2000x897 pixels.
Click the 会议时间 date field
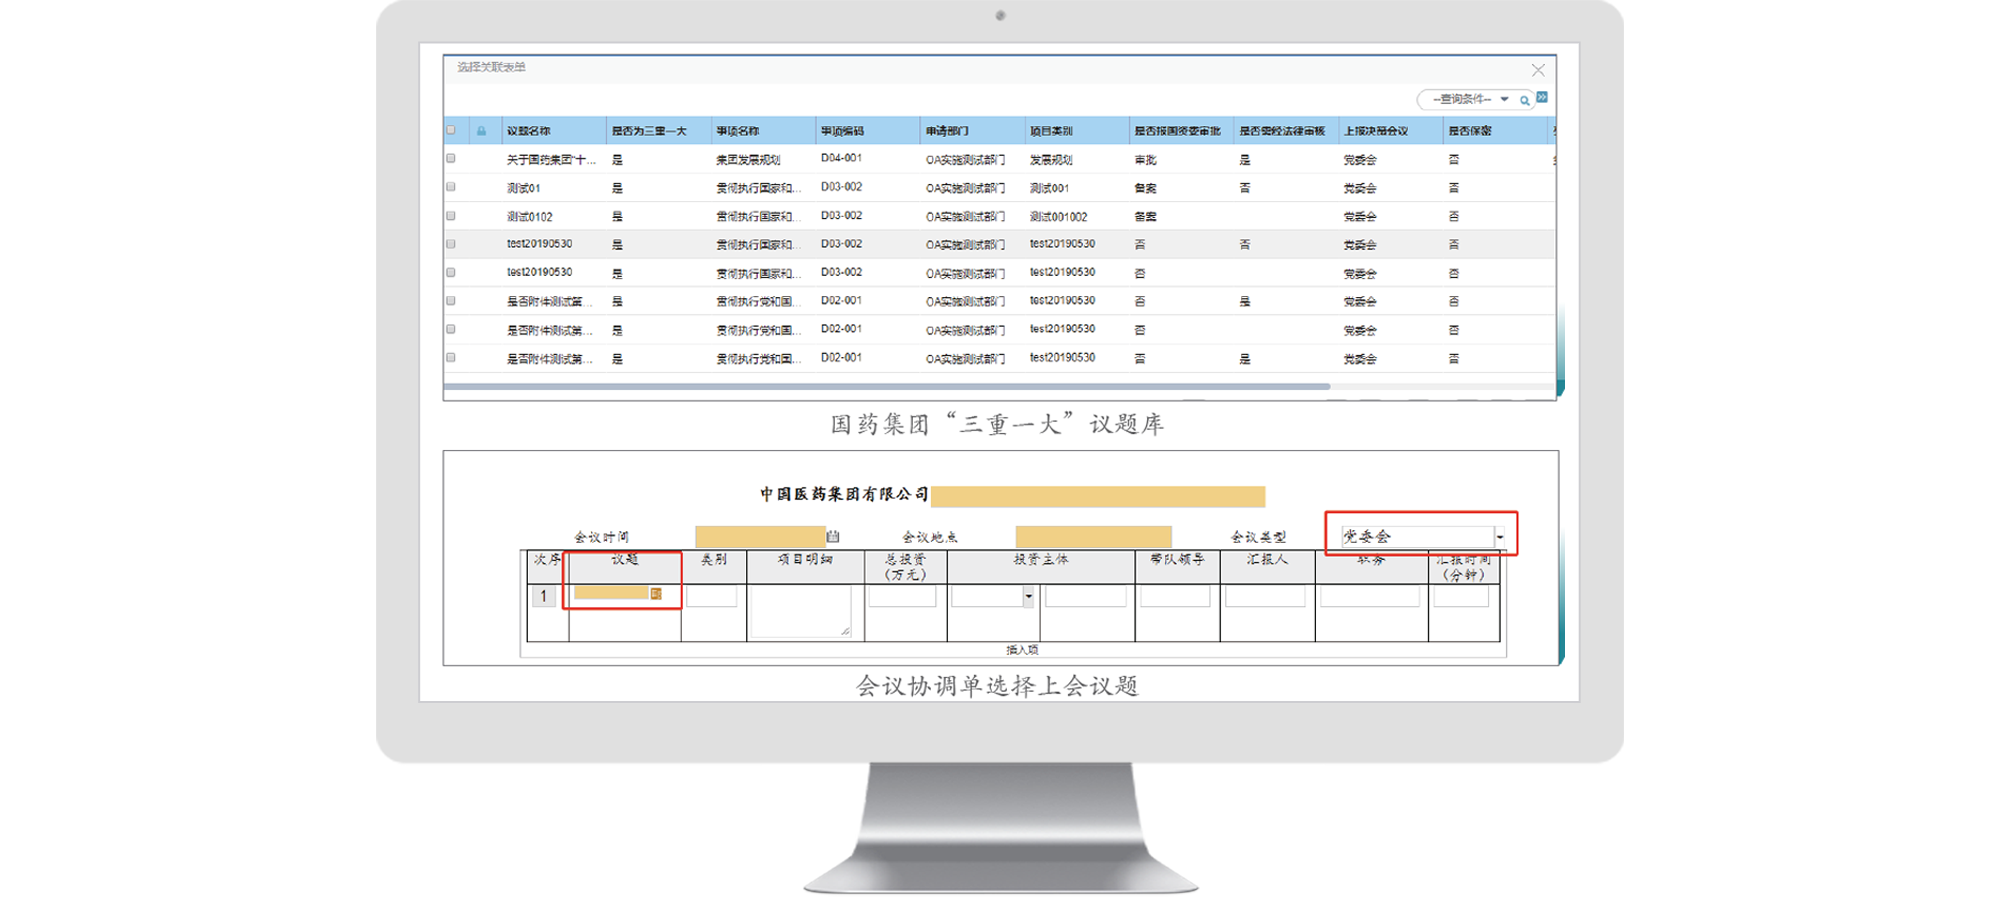pos(760,537)
